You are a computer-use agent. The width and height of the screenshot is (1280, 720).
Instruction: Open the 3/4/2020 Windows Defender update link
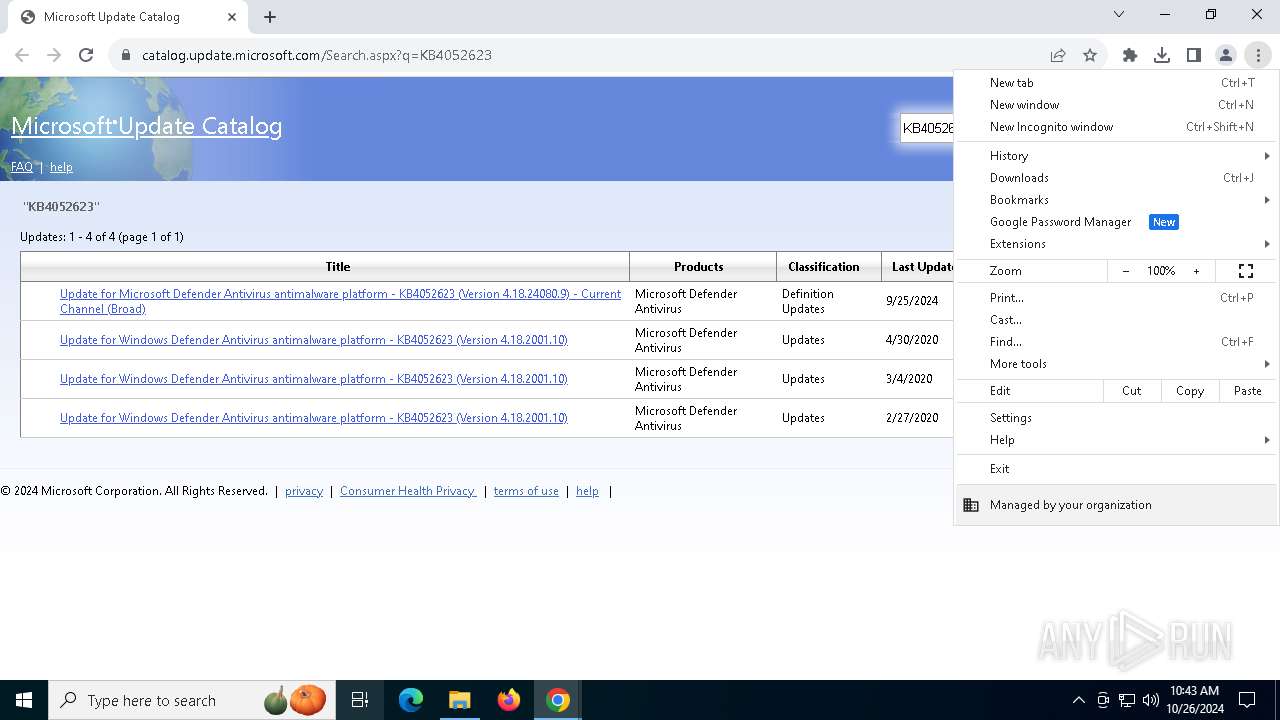click(314, 379)
